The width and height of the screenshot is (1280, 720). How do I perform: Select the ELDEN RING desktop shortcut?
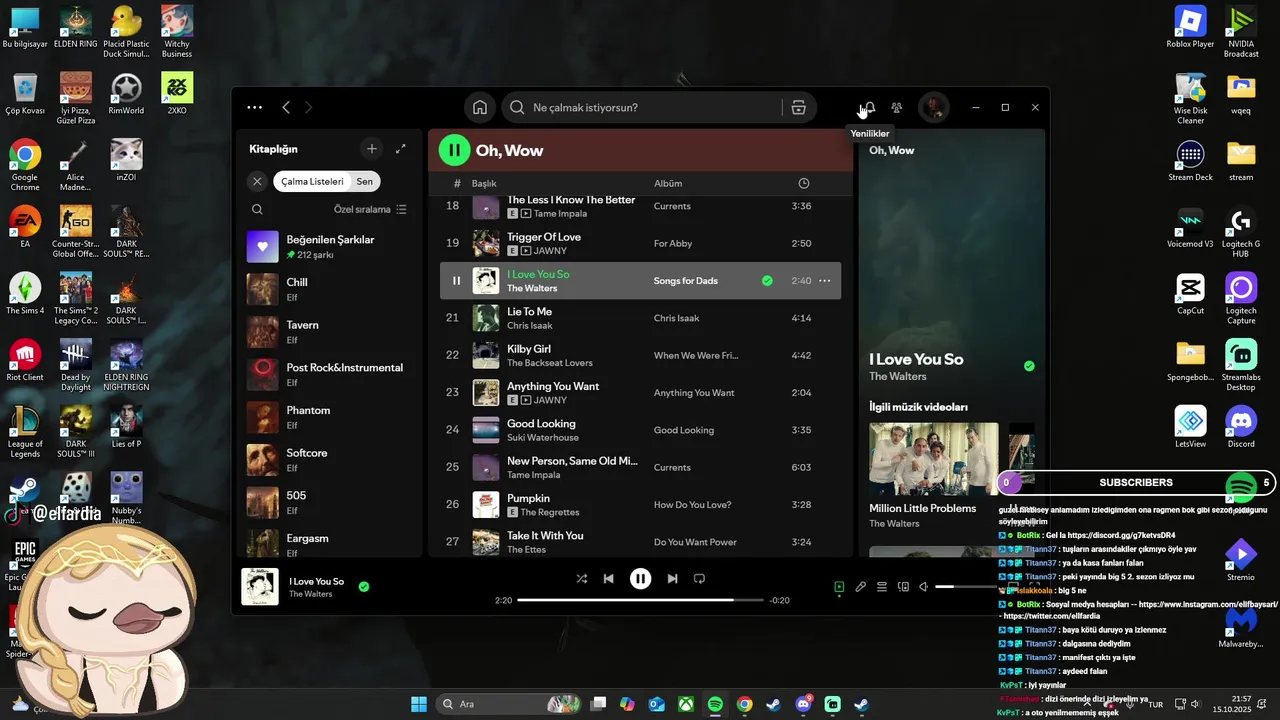coord(76,28)
